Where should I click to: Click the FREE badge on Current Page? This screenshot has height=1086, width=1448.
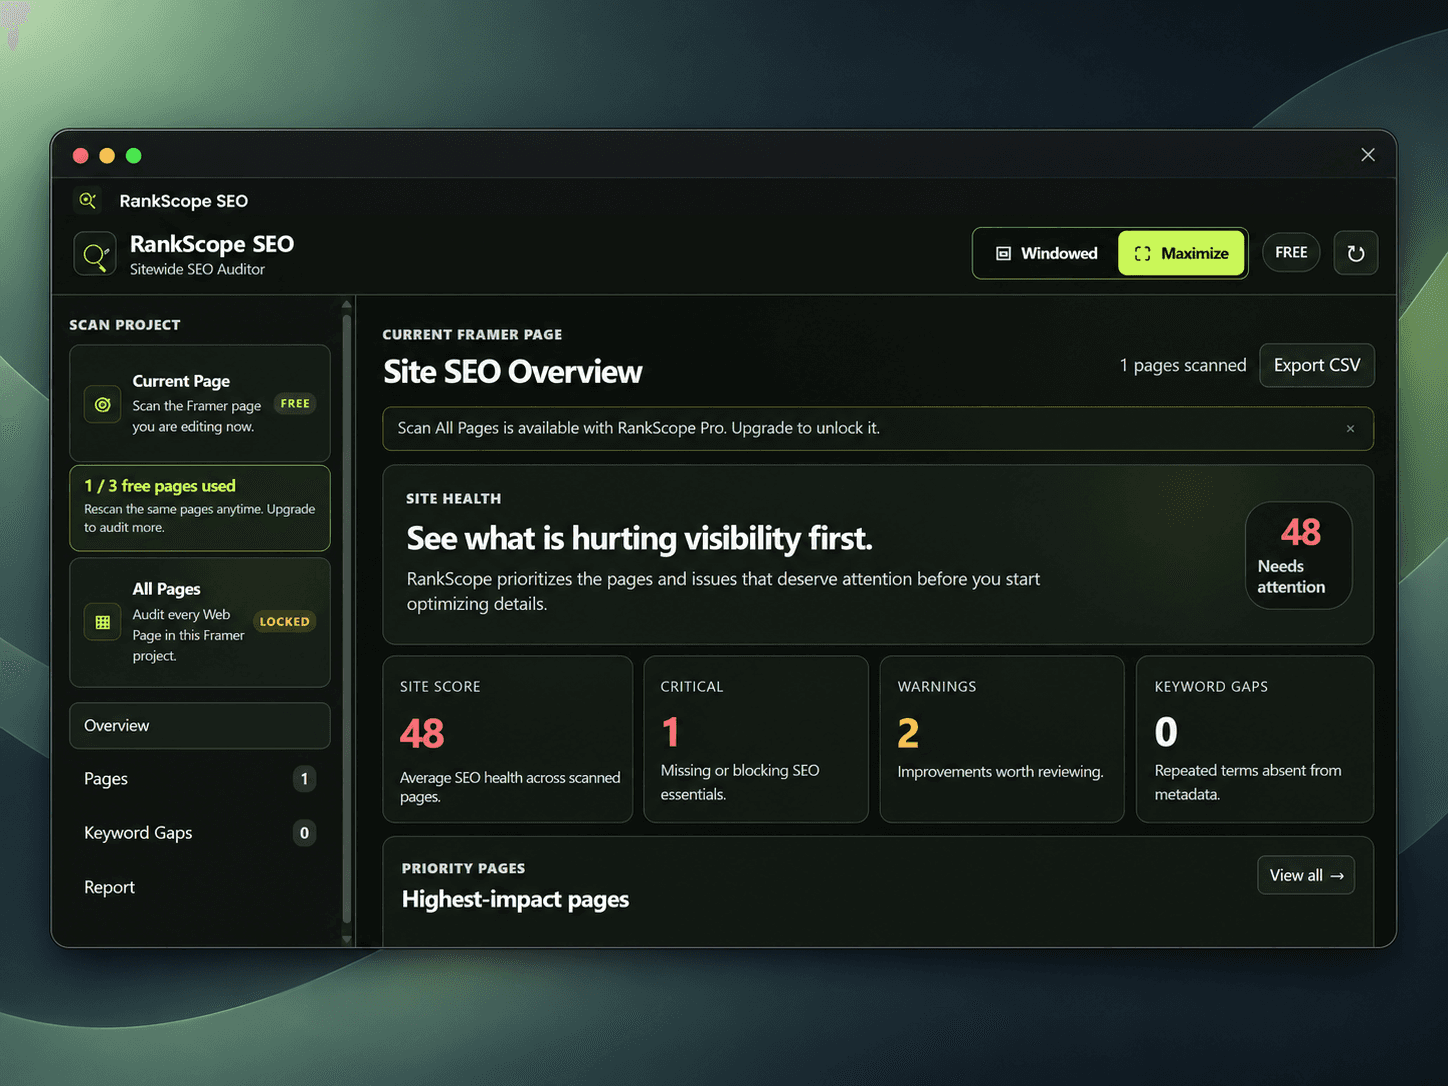point(295,404)
